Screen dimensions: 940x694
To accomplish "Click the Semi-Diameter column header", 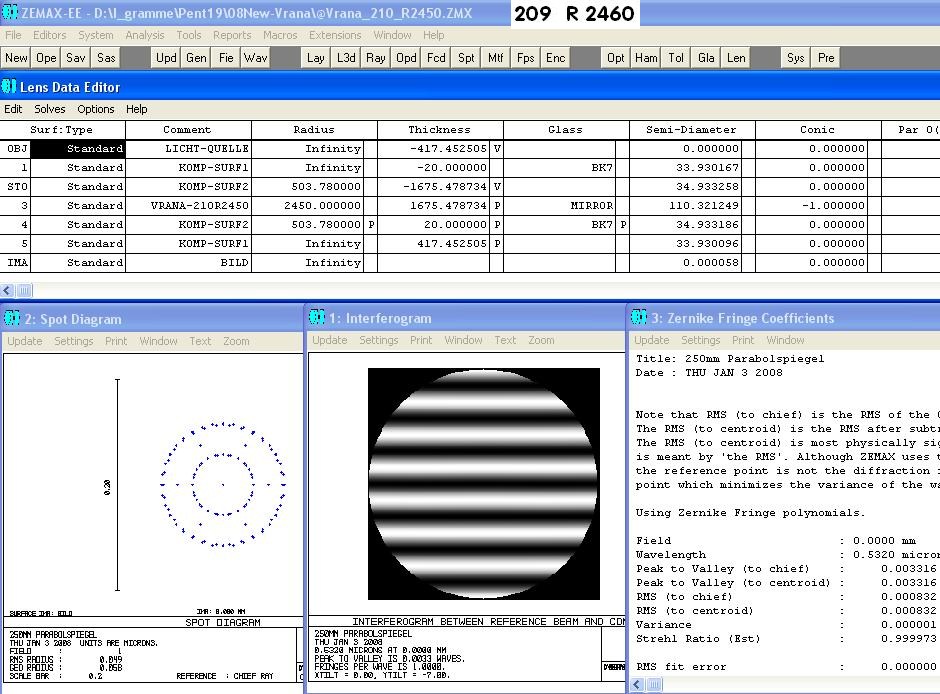I will tap(691, 129).
